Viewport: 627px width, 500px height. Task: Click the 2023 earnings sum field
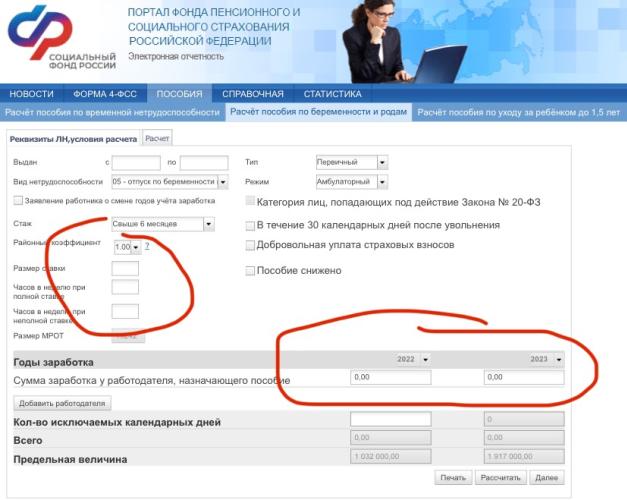[524, 377]
